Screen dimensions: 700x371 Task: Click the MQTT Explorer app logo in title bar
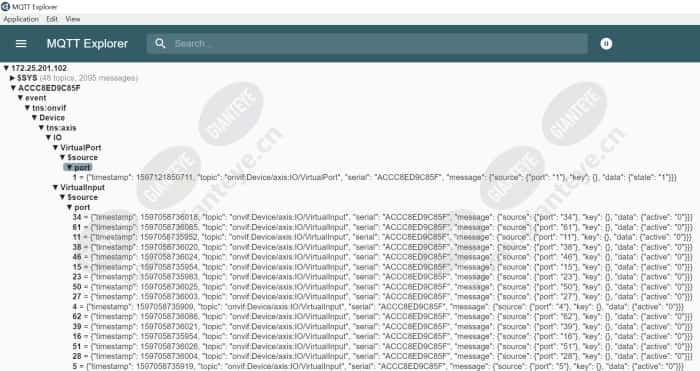[x=5, y=7]
